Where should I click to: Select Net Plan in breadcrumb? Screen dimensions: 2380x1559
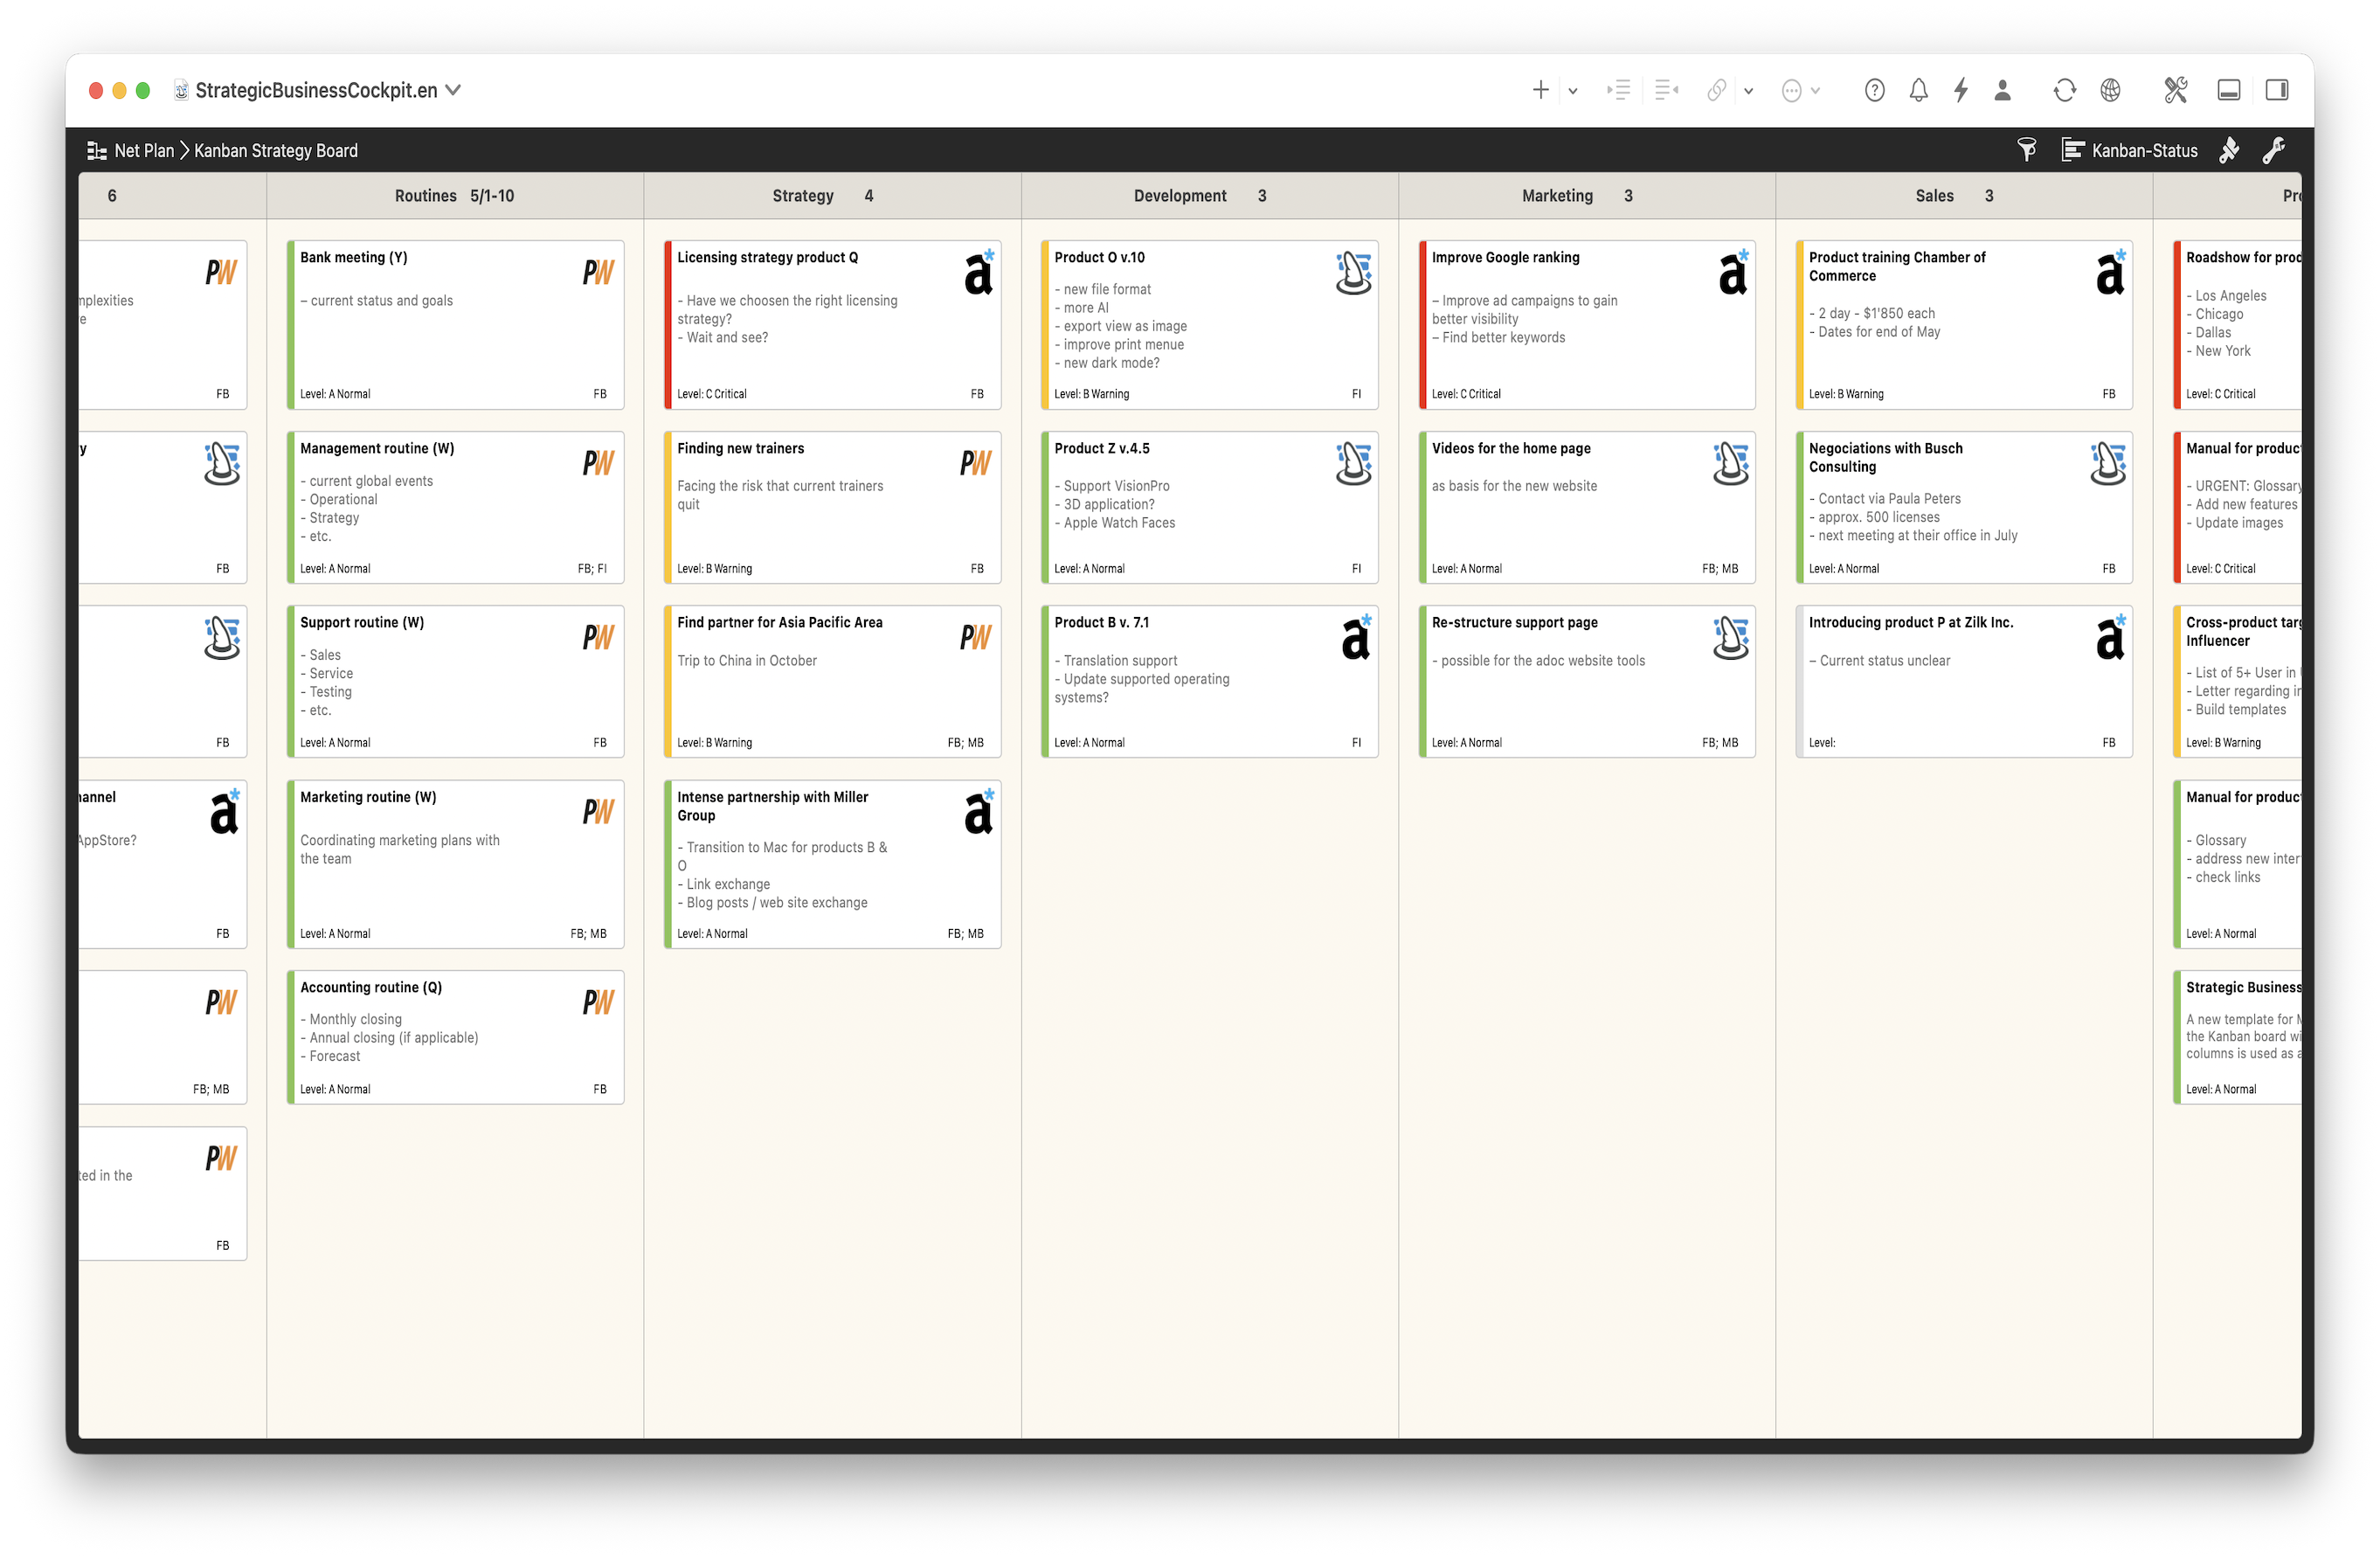pos(143,151)
